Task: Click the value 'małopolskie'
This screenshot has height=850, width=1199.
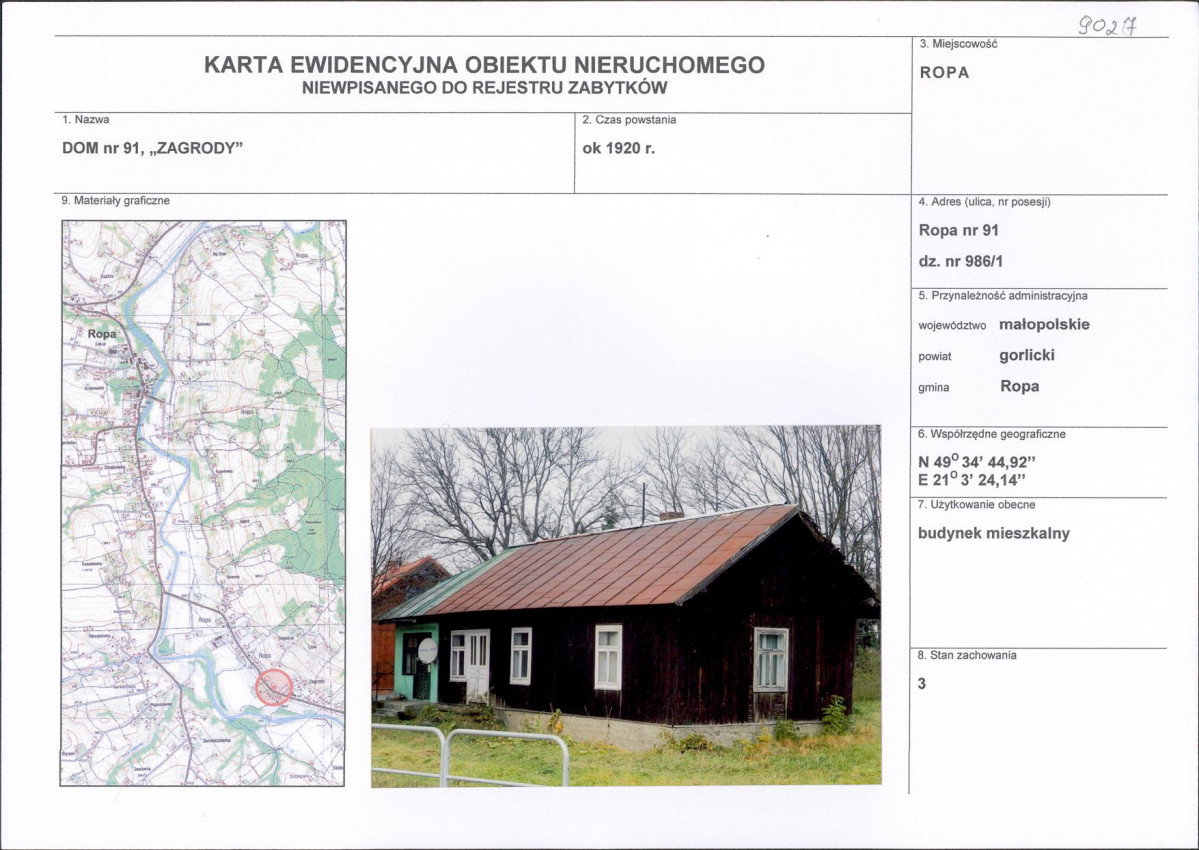Action: 1045,324
